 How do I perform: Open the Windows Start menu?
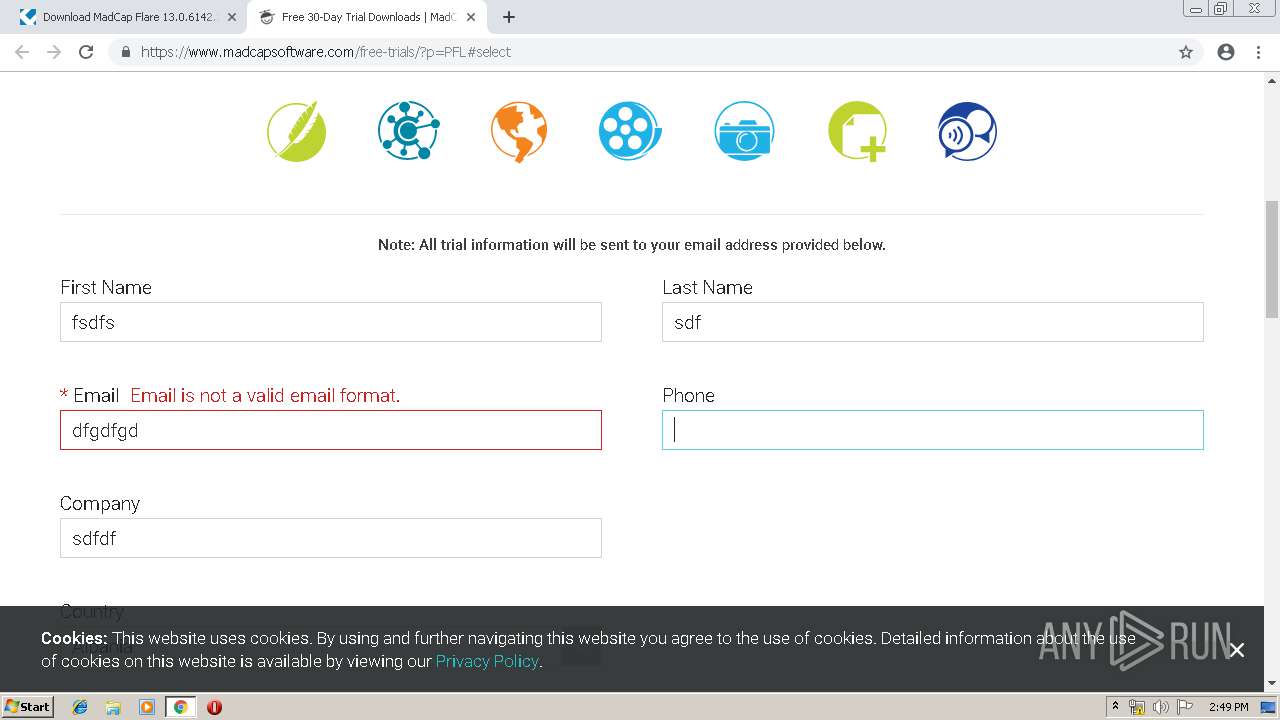coord(28,707)
